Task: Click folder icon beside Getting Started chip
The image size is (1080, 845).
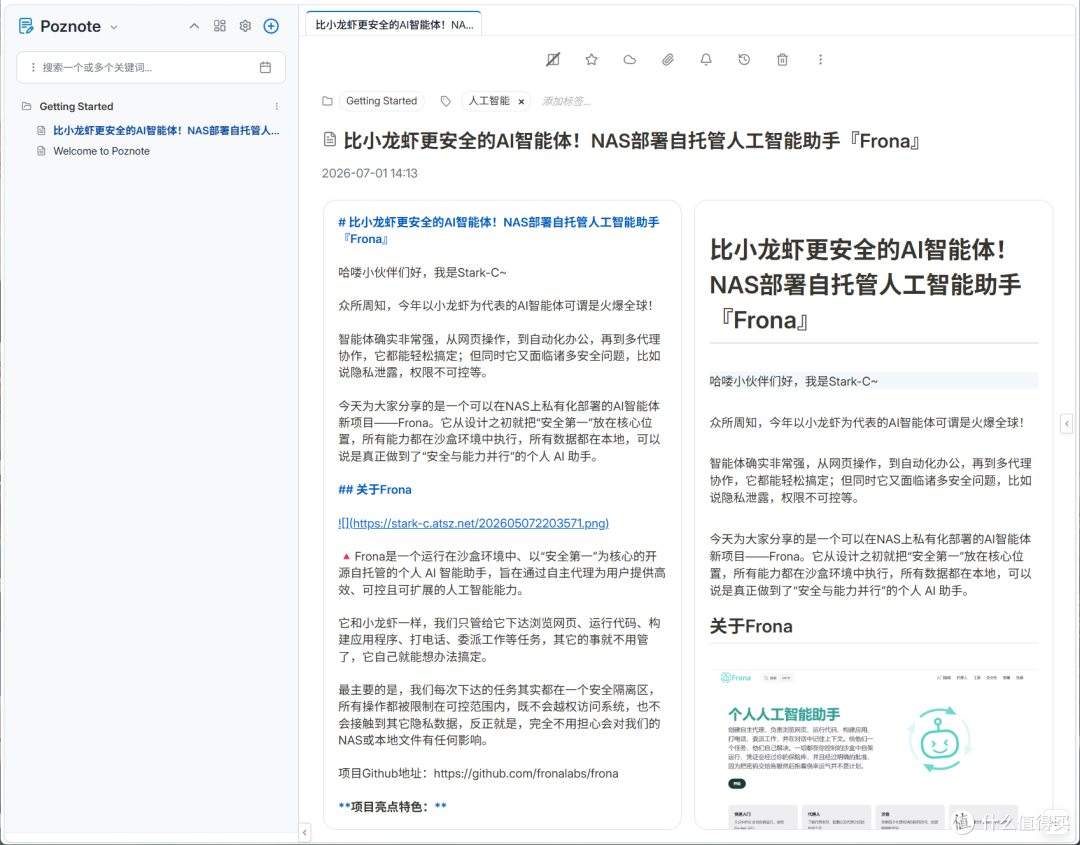Action: pos(328,101)
